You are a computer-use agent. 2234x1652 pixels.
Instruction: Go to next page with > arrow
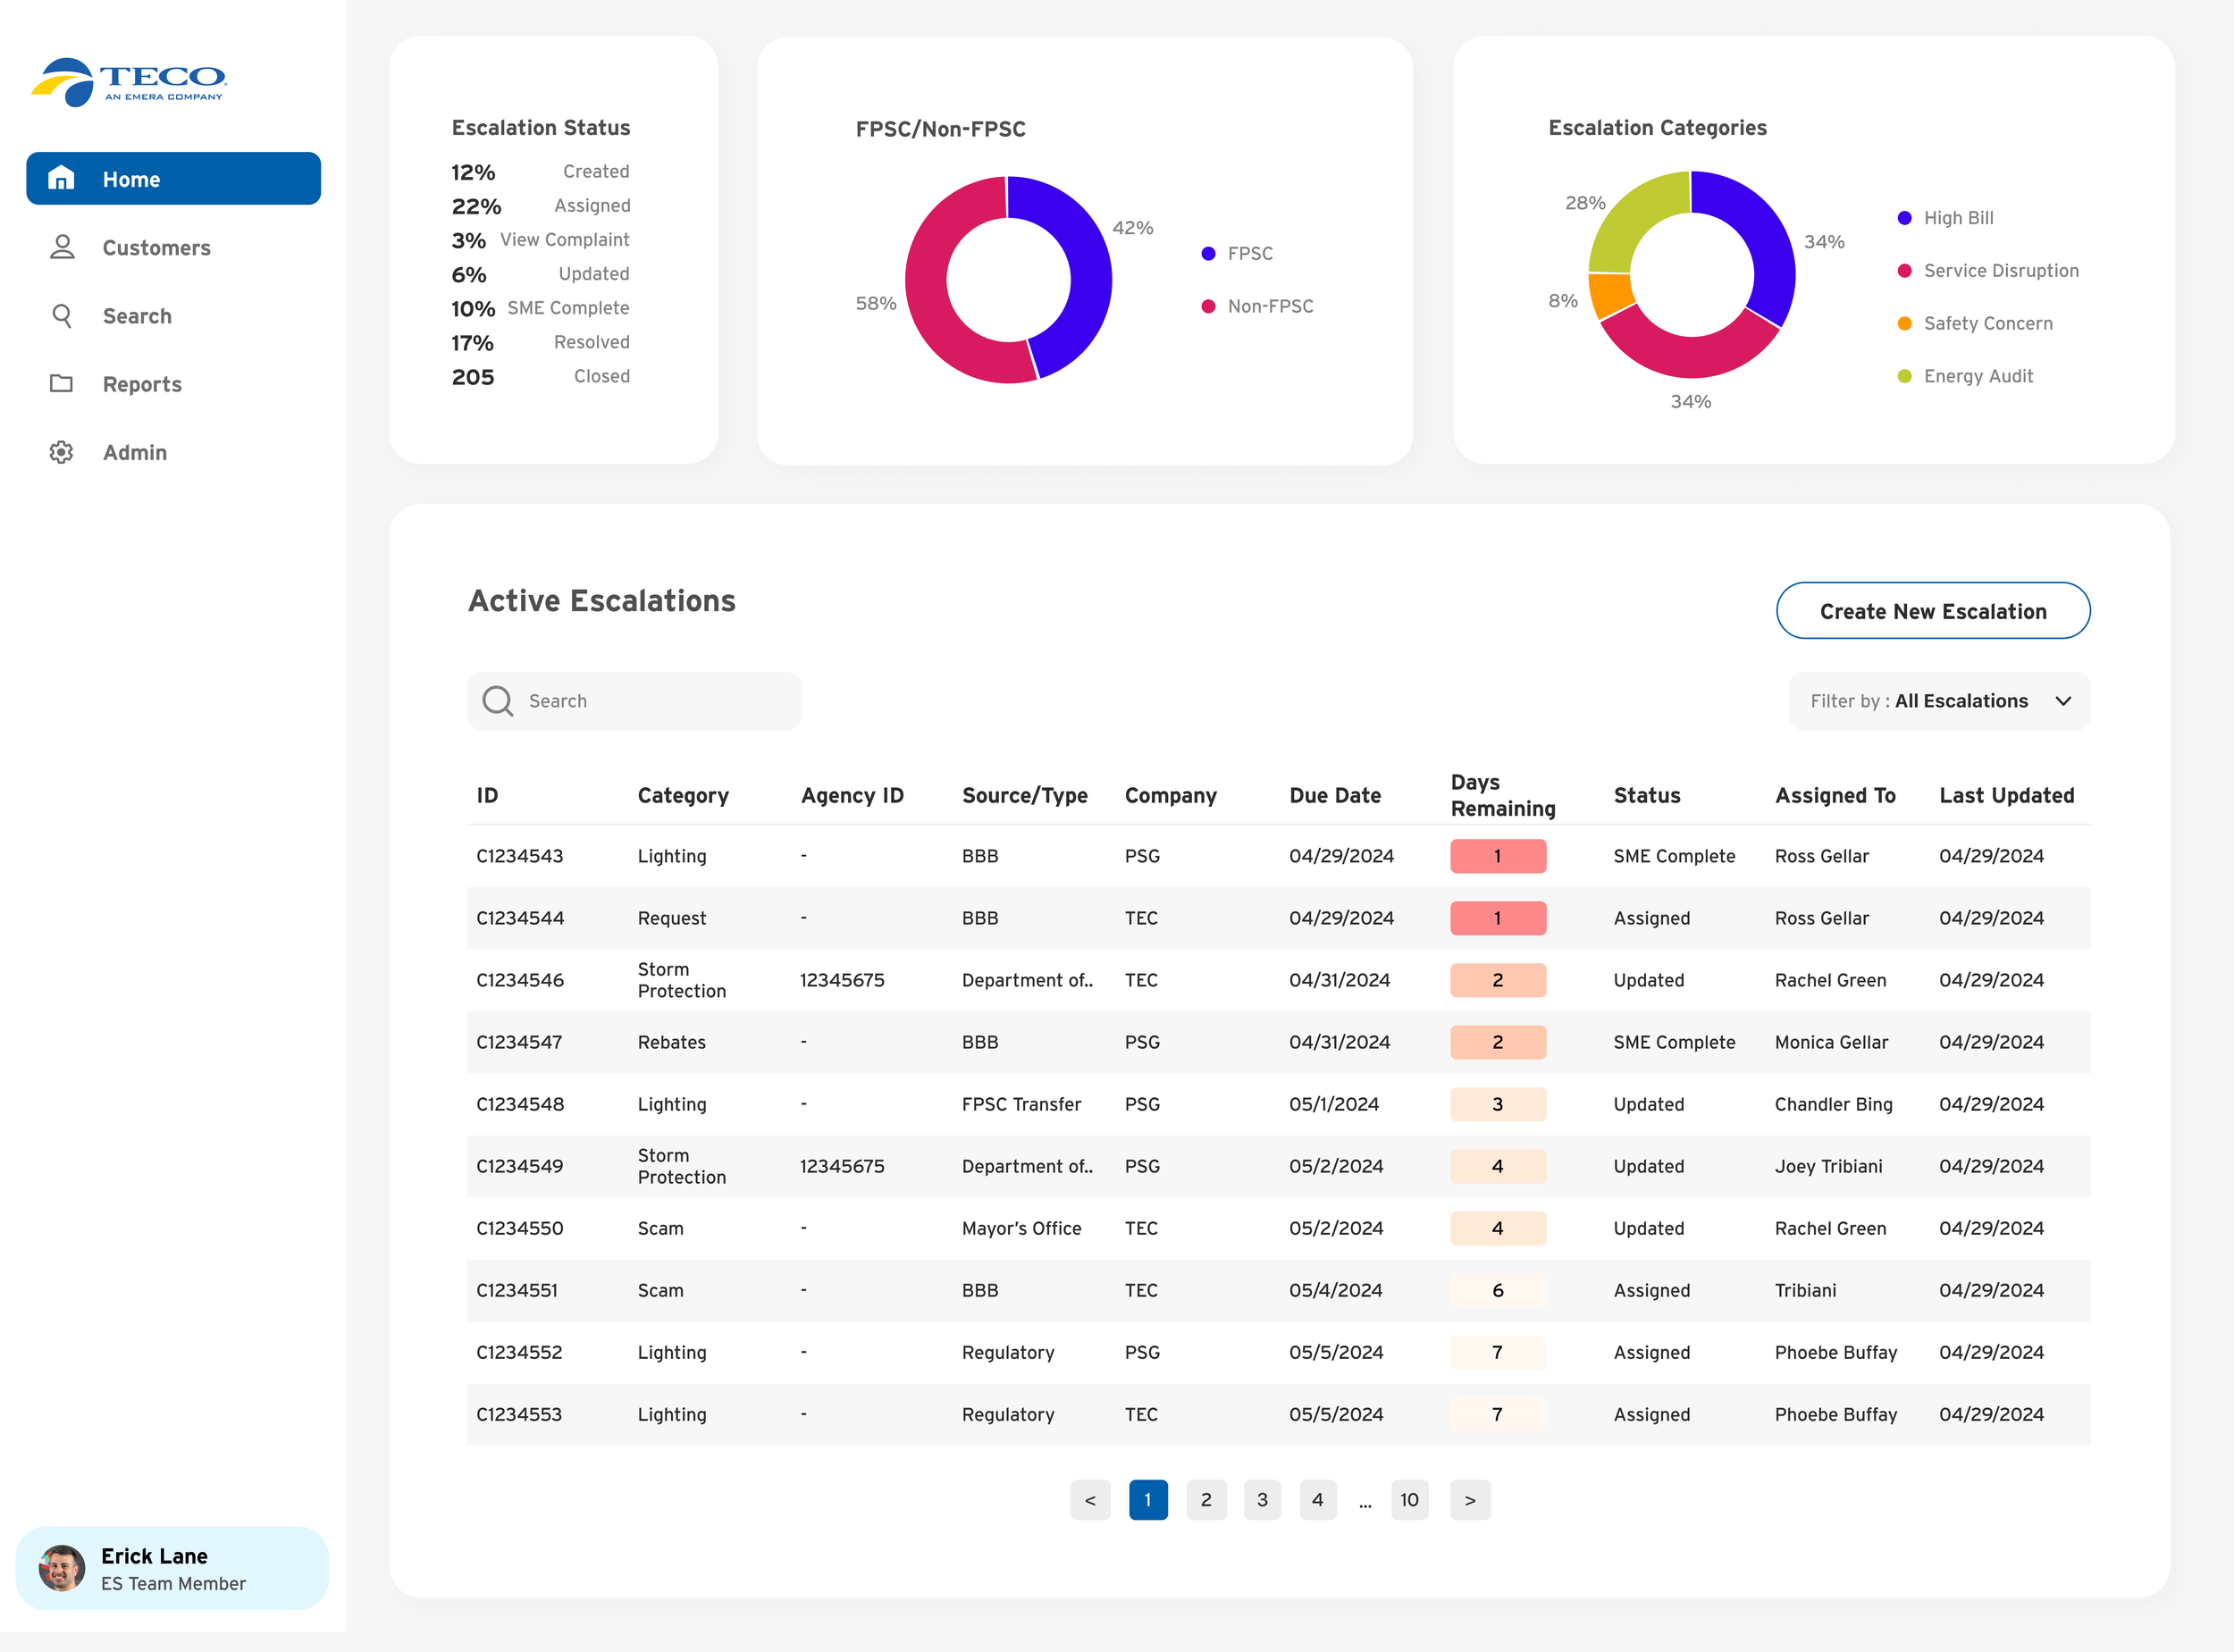pos(1469,1499)
